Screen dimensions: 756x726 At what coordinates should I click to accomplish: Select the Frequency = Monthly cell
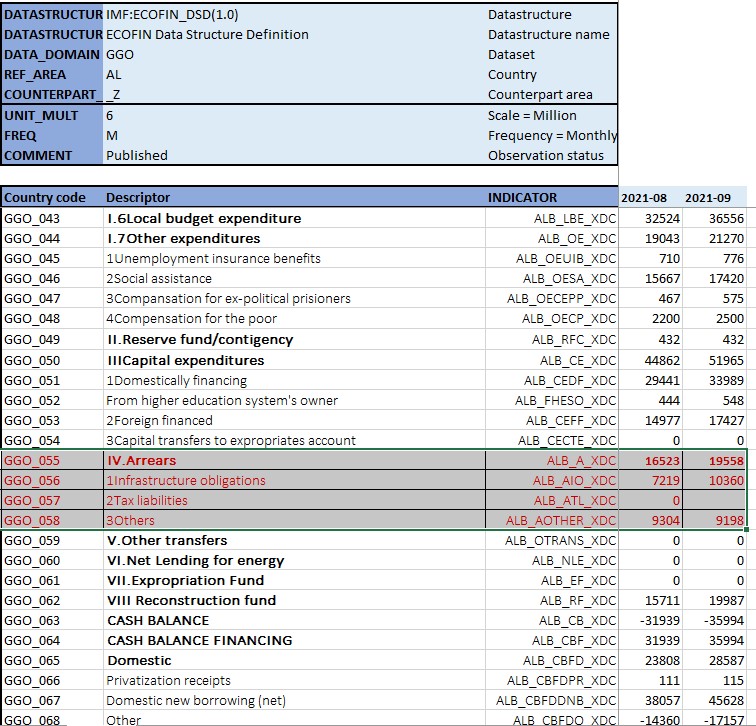552,135
